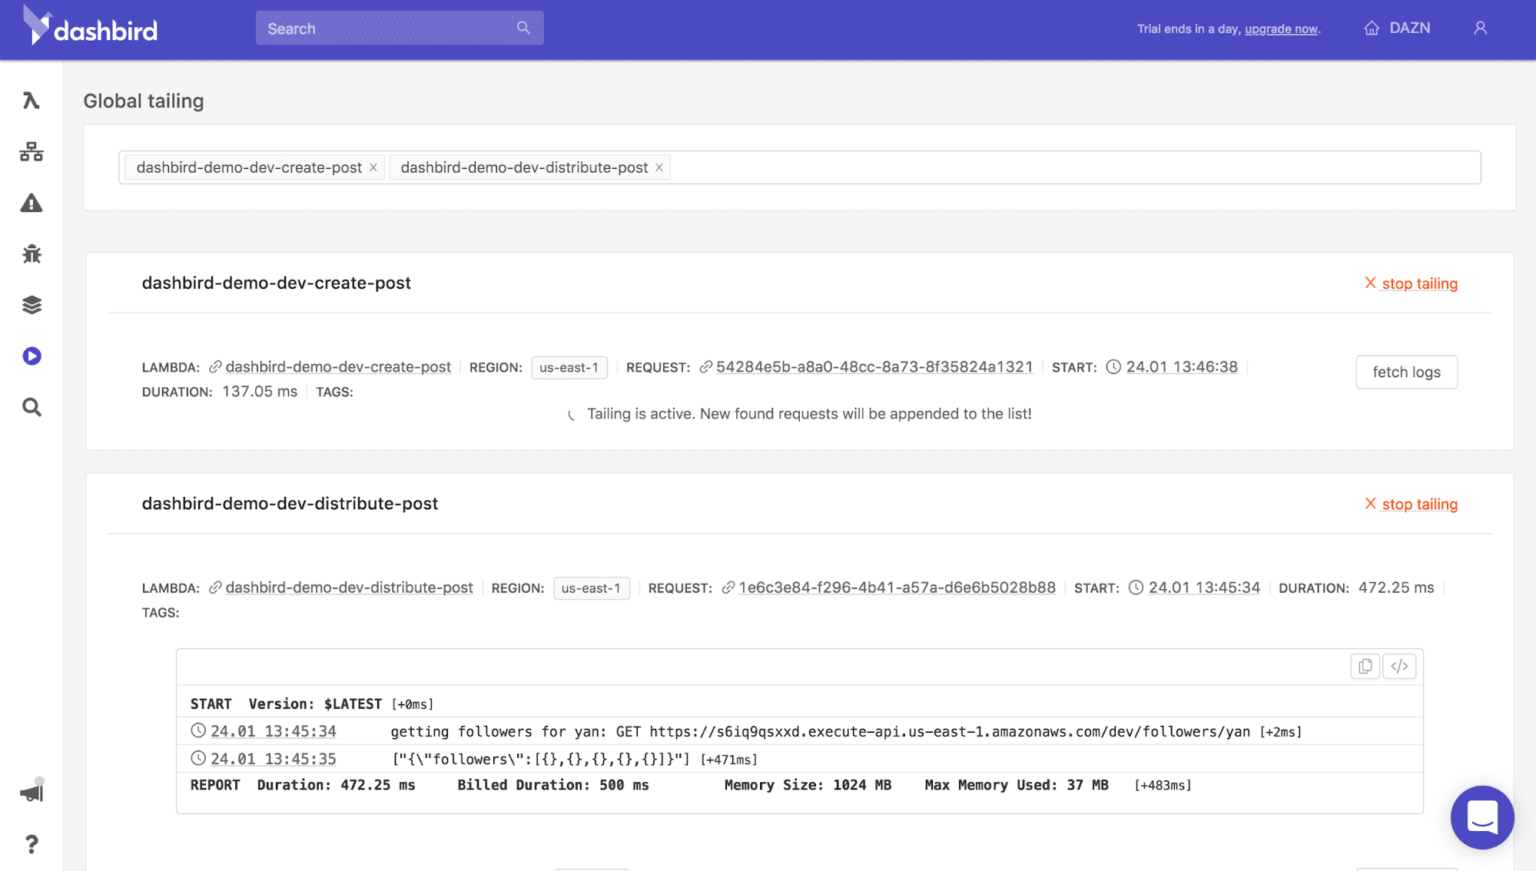Remove the dashbird-demo-dev-create-post filter tag
The width and height of the screenshot is (1536, 871).
pos(373,167)
